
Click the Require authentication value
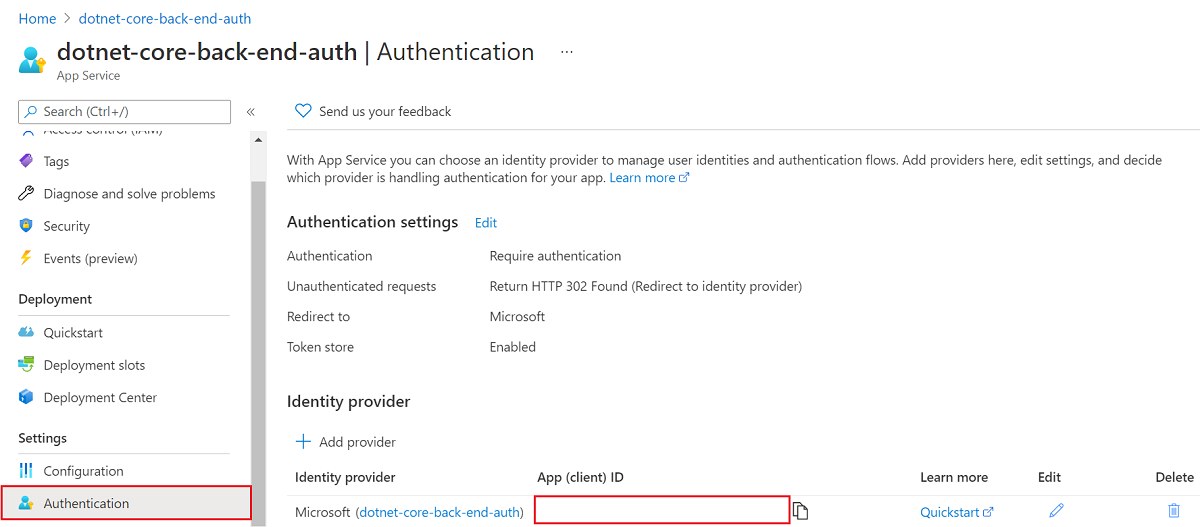coord(555,256)
